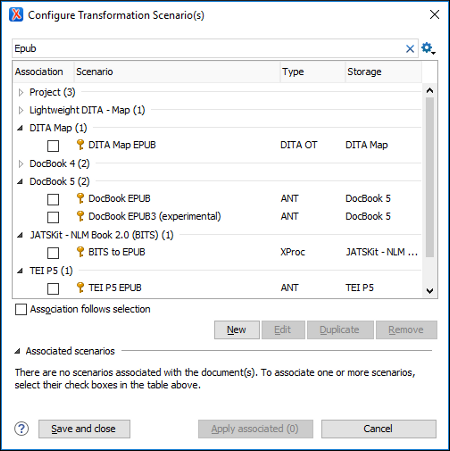
Task: Click the Oxygen X logo in title bar
Action: click(16, 15)
